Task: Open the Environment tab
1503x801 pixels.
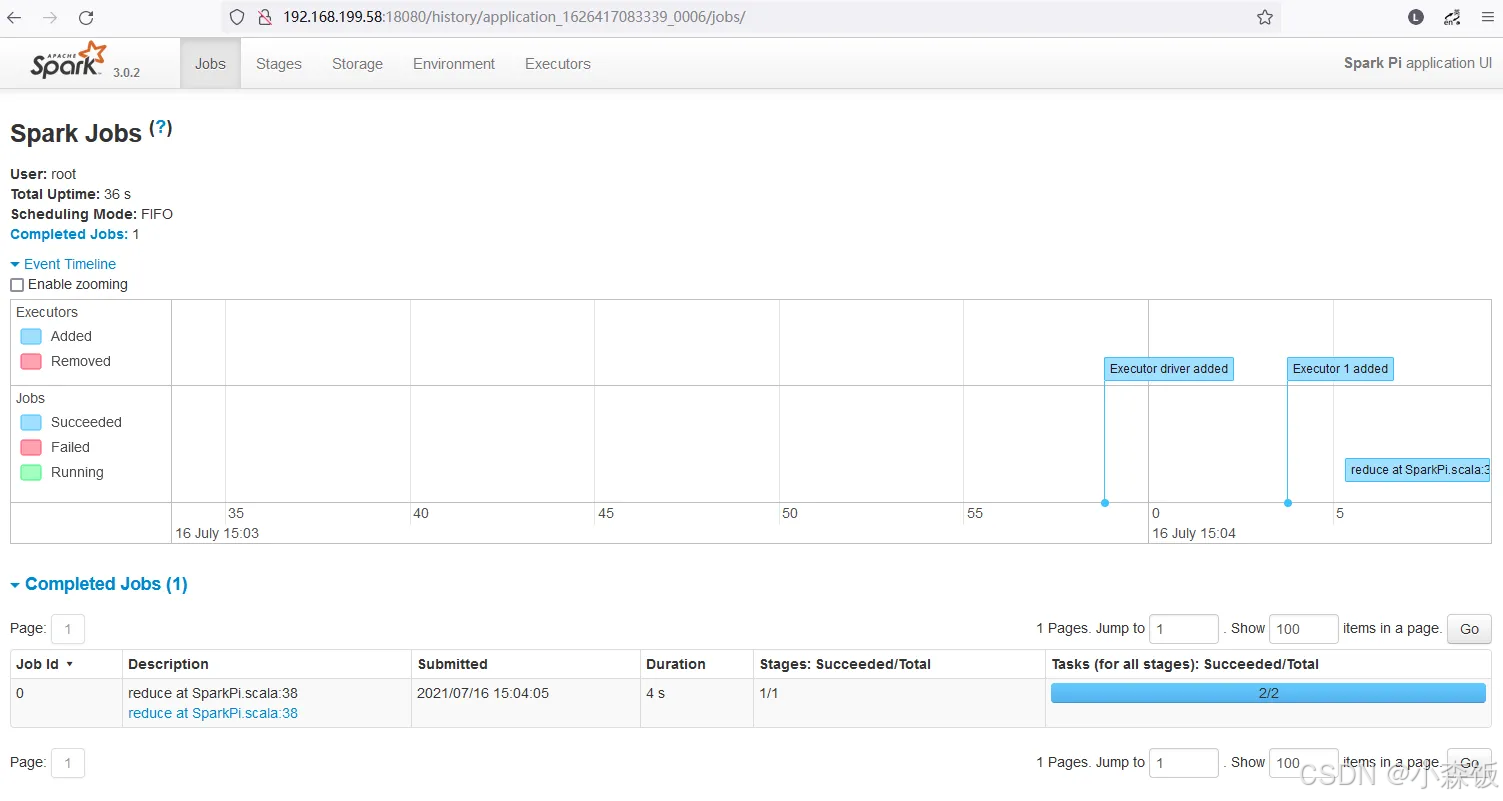Action: tap(454, 64)
